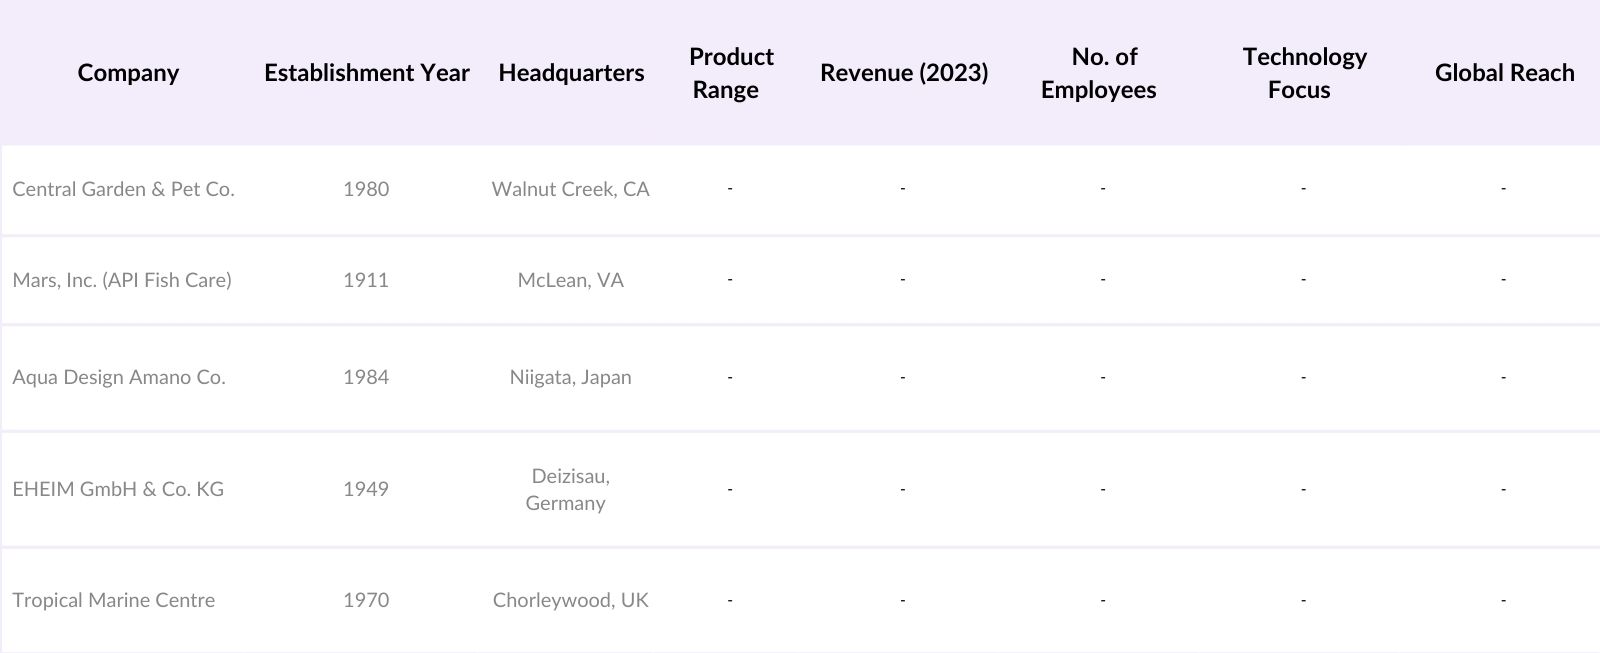Select the Mars, Inc. (API Fish Care) cell
Viewport: 1600px width, 653px height.
122,280
